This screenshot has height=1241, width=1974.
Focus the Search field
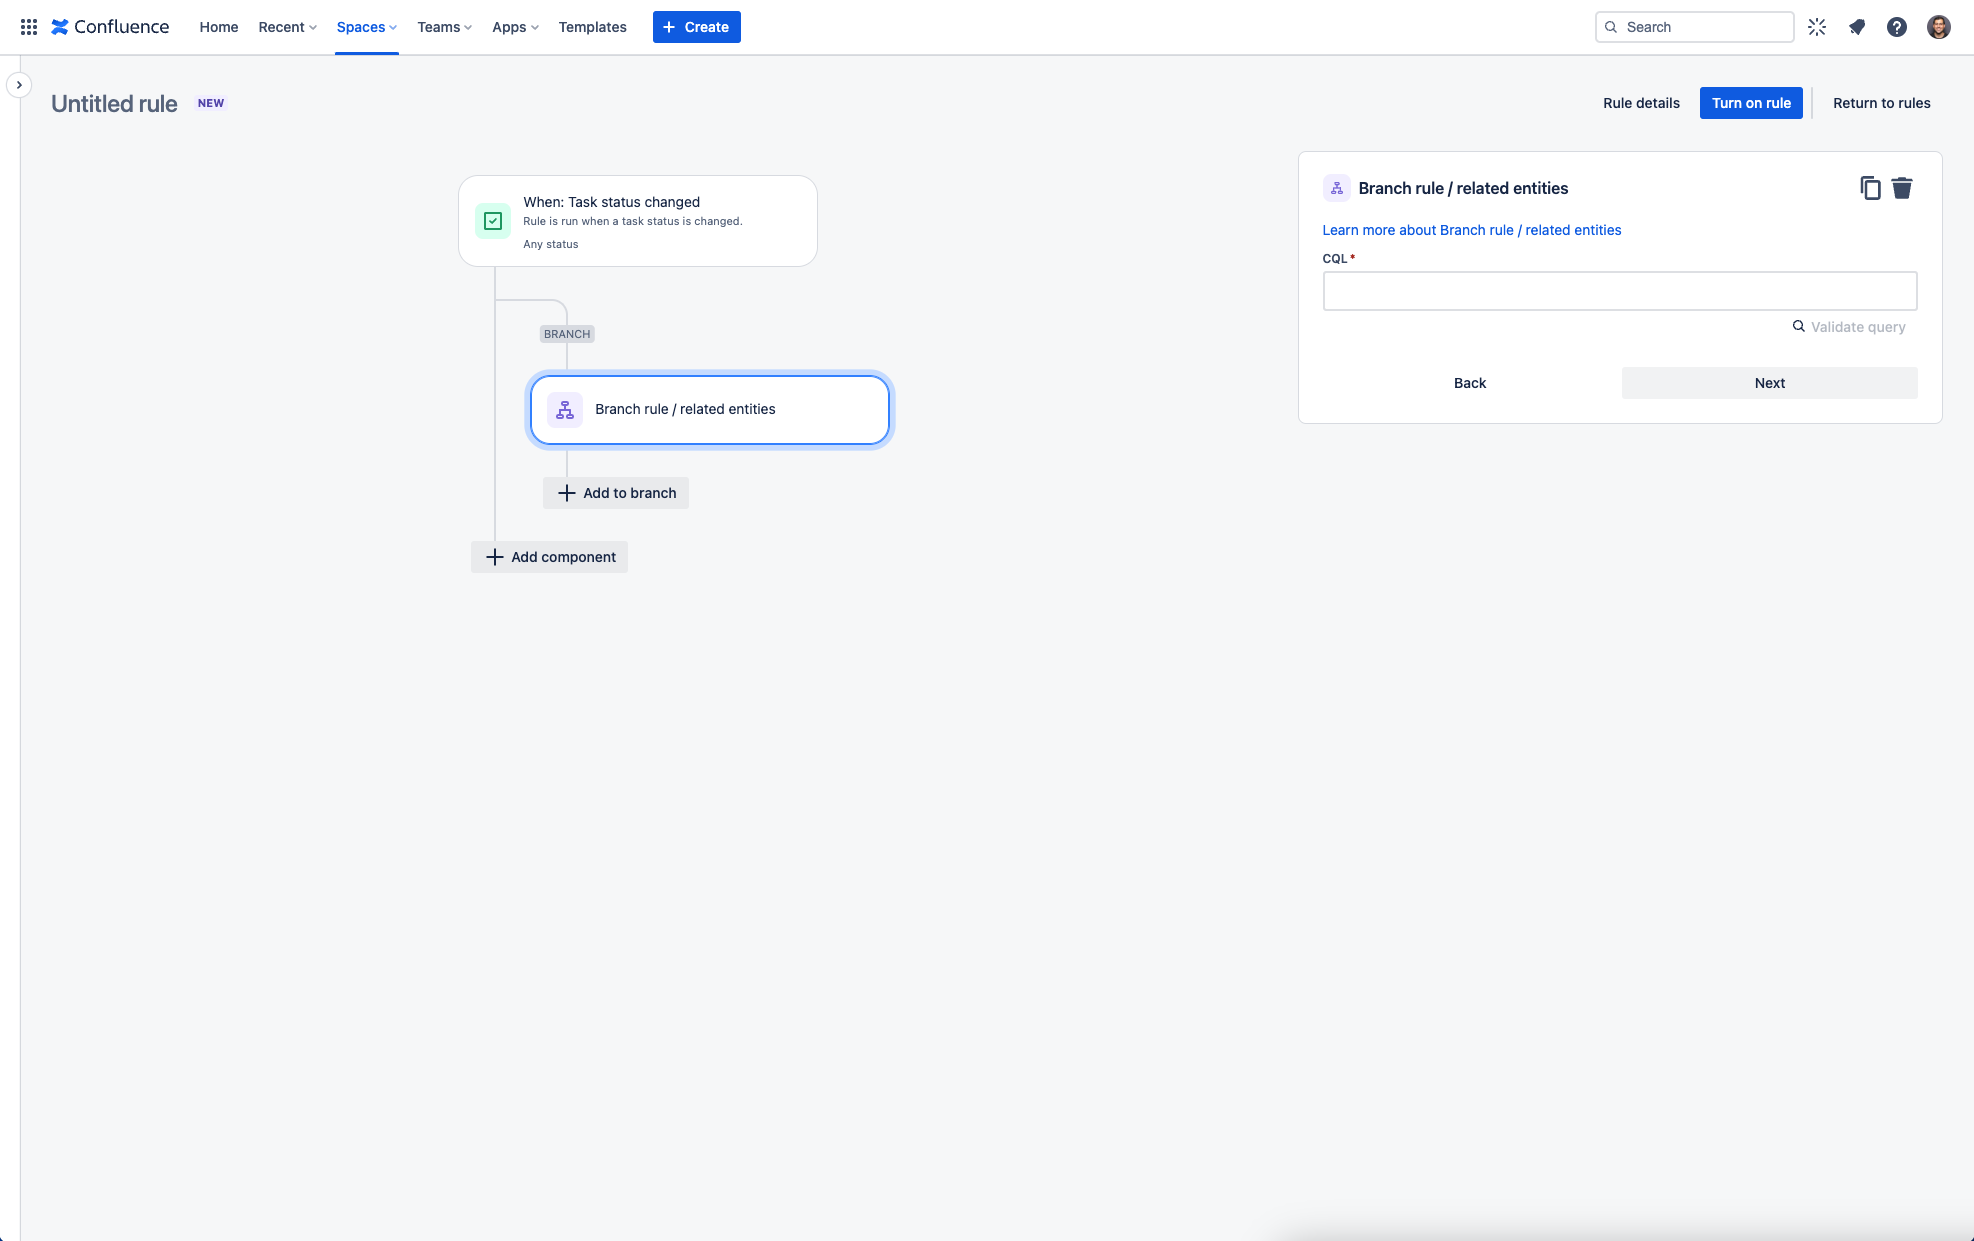(1695, 27)
